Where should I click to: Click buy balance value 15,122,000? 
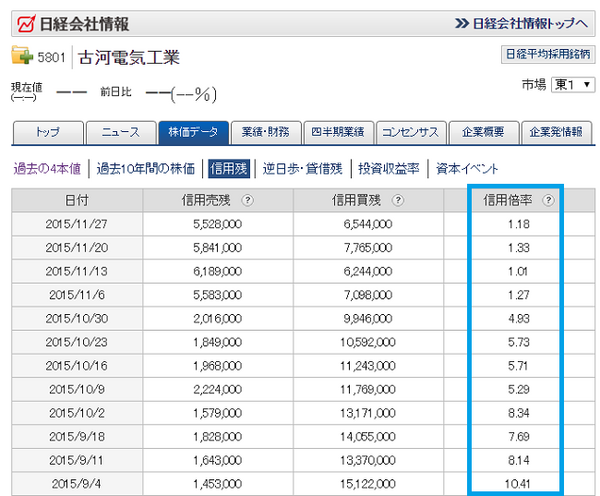point(368,484)
